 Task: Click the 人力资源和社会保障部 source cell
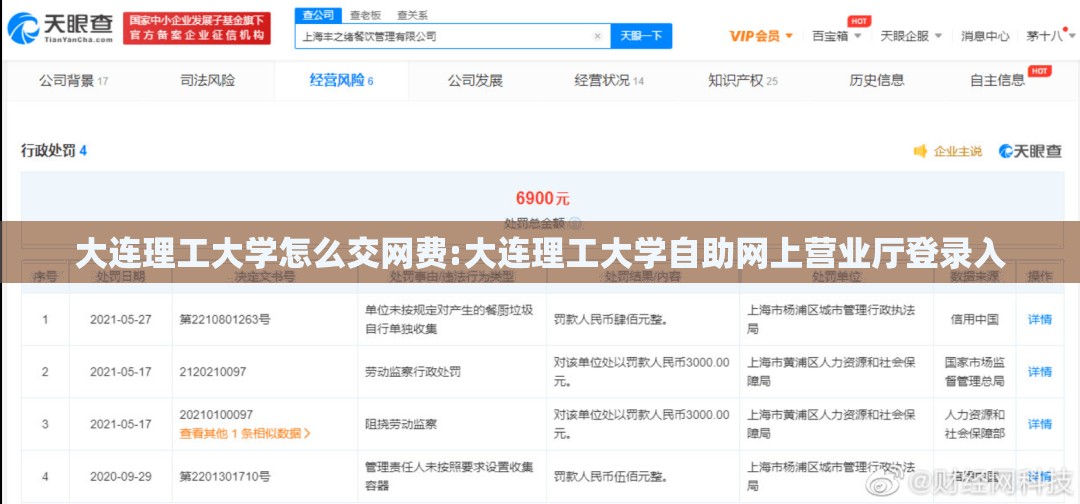pyautogui.click(x=975, y=424)
